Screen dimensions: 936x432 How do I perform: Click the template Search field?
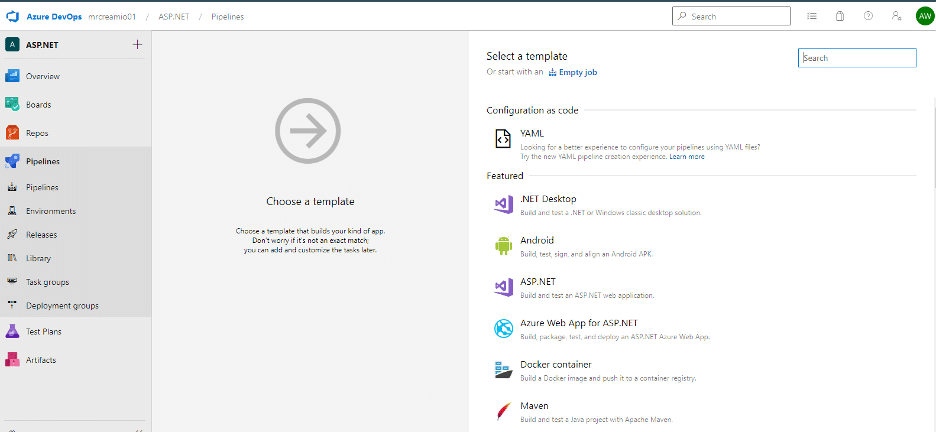[x=857, y=58]
